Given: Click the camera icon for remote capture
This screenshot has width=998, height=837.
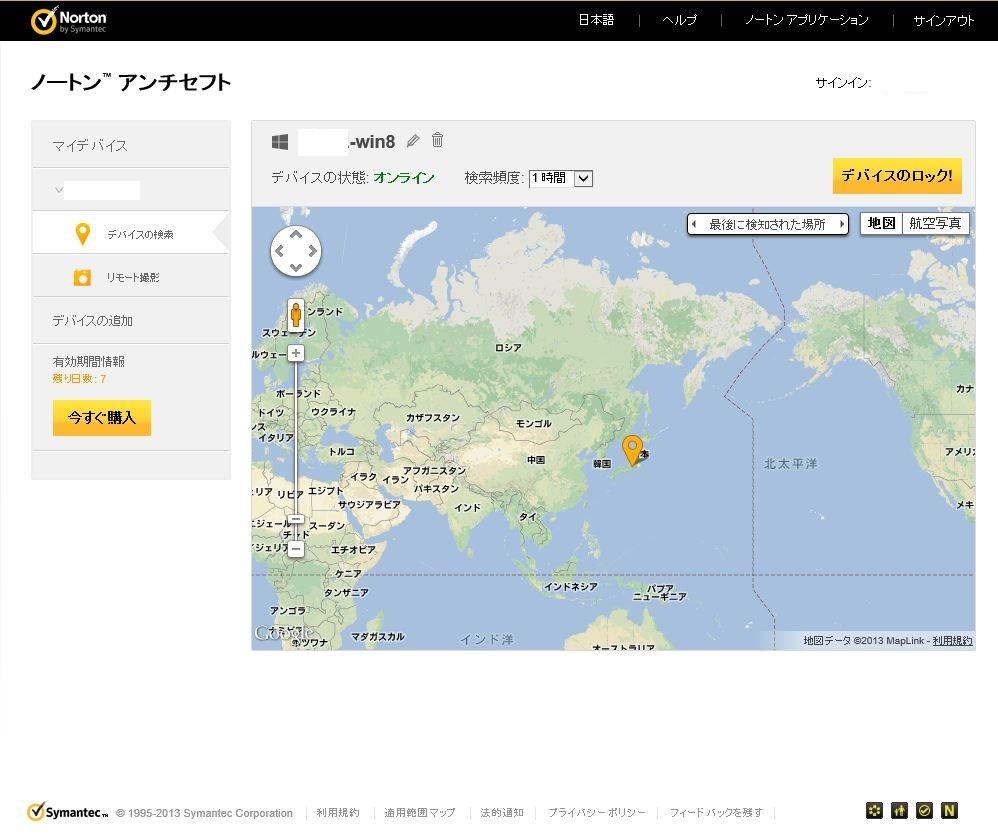Looking at the screenshot, I should [x=82, y=278].
